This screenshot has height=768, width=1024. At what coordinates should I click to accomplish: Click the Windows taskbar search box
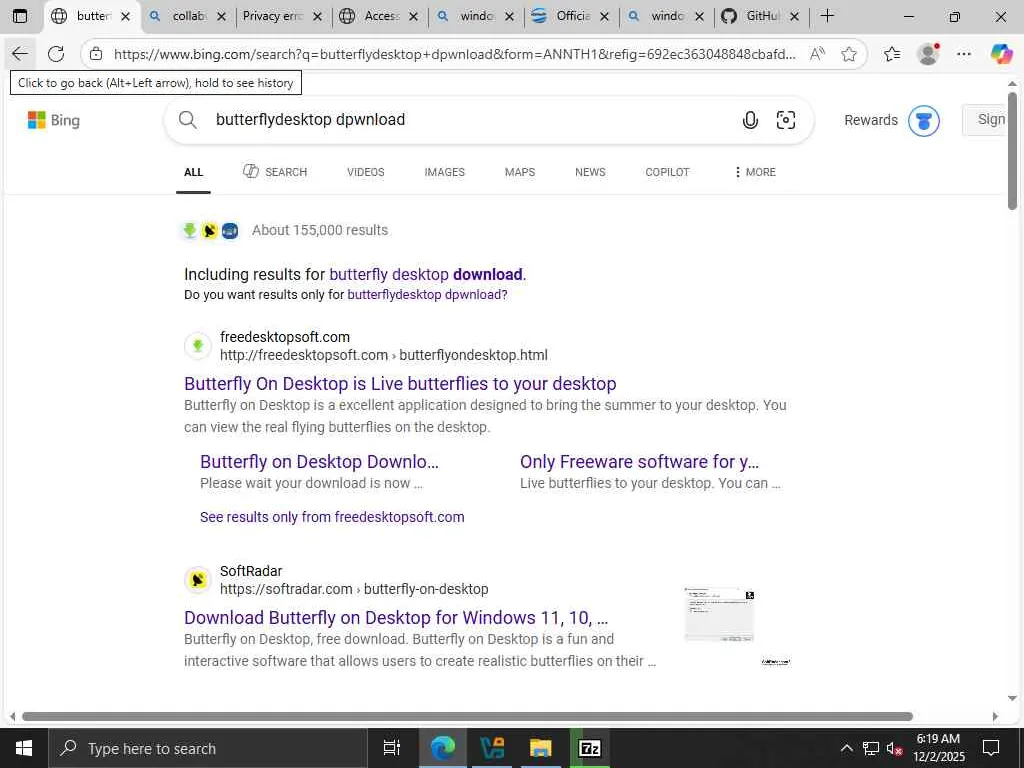click(208, 748)
